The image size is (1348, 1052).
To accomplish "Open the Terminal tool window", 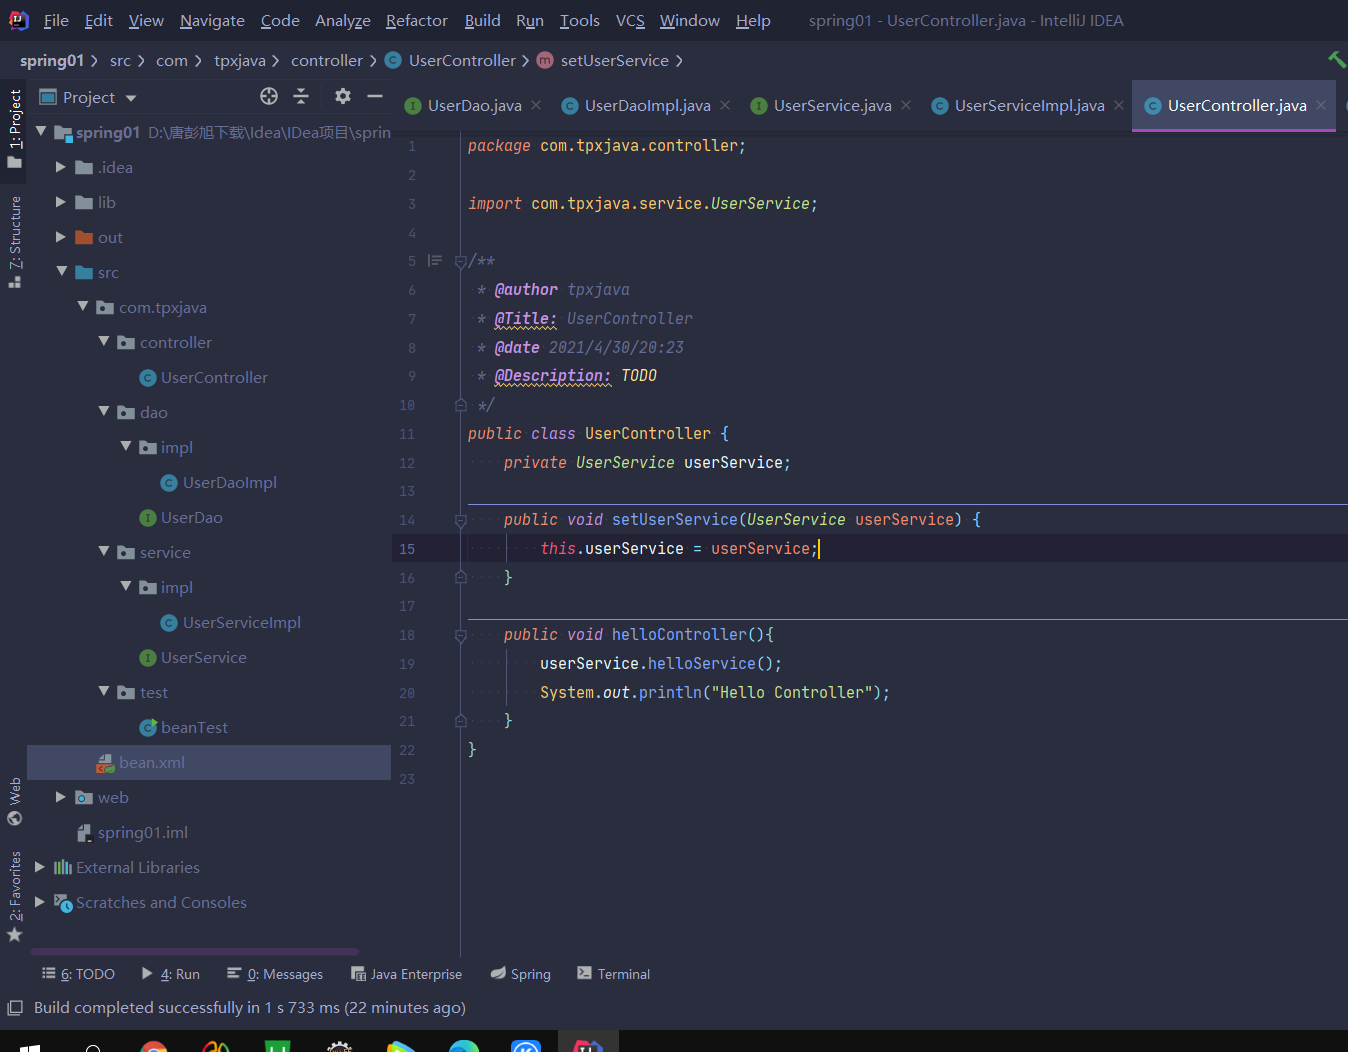I will tap(613, 974).
